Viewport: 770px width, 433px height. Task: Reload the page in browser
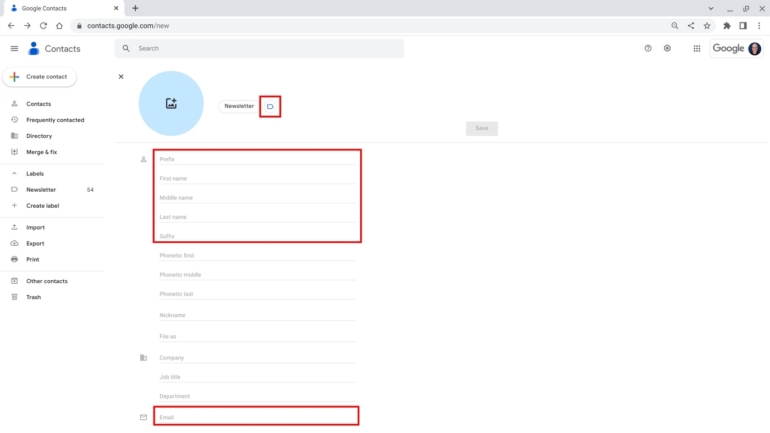(x=43, y=26)
